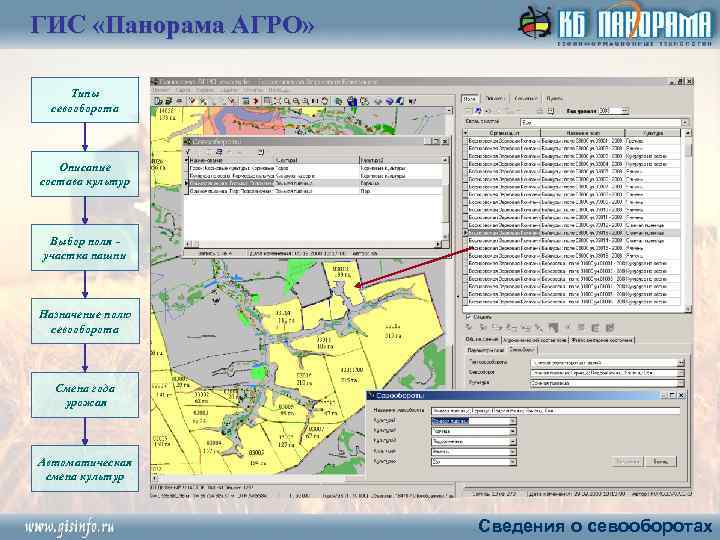Click the Наименование header in the small Севообороты window
The width and height of the screenshot is (720, 540).
click(231, 160)
